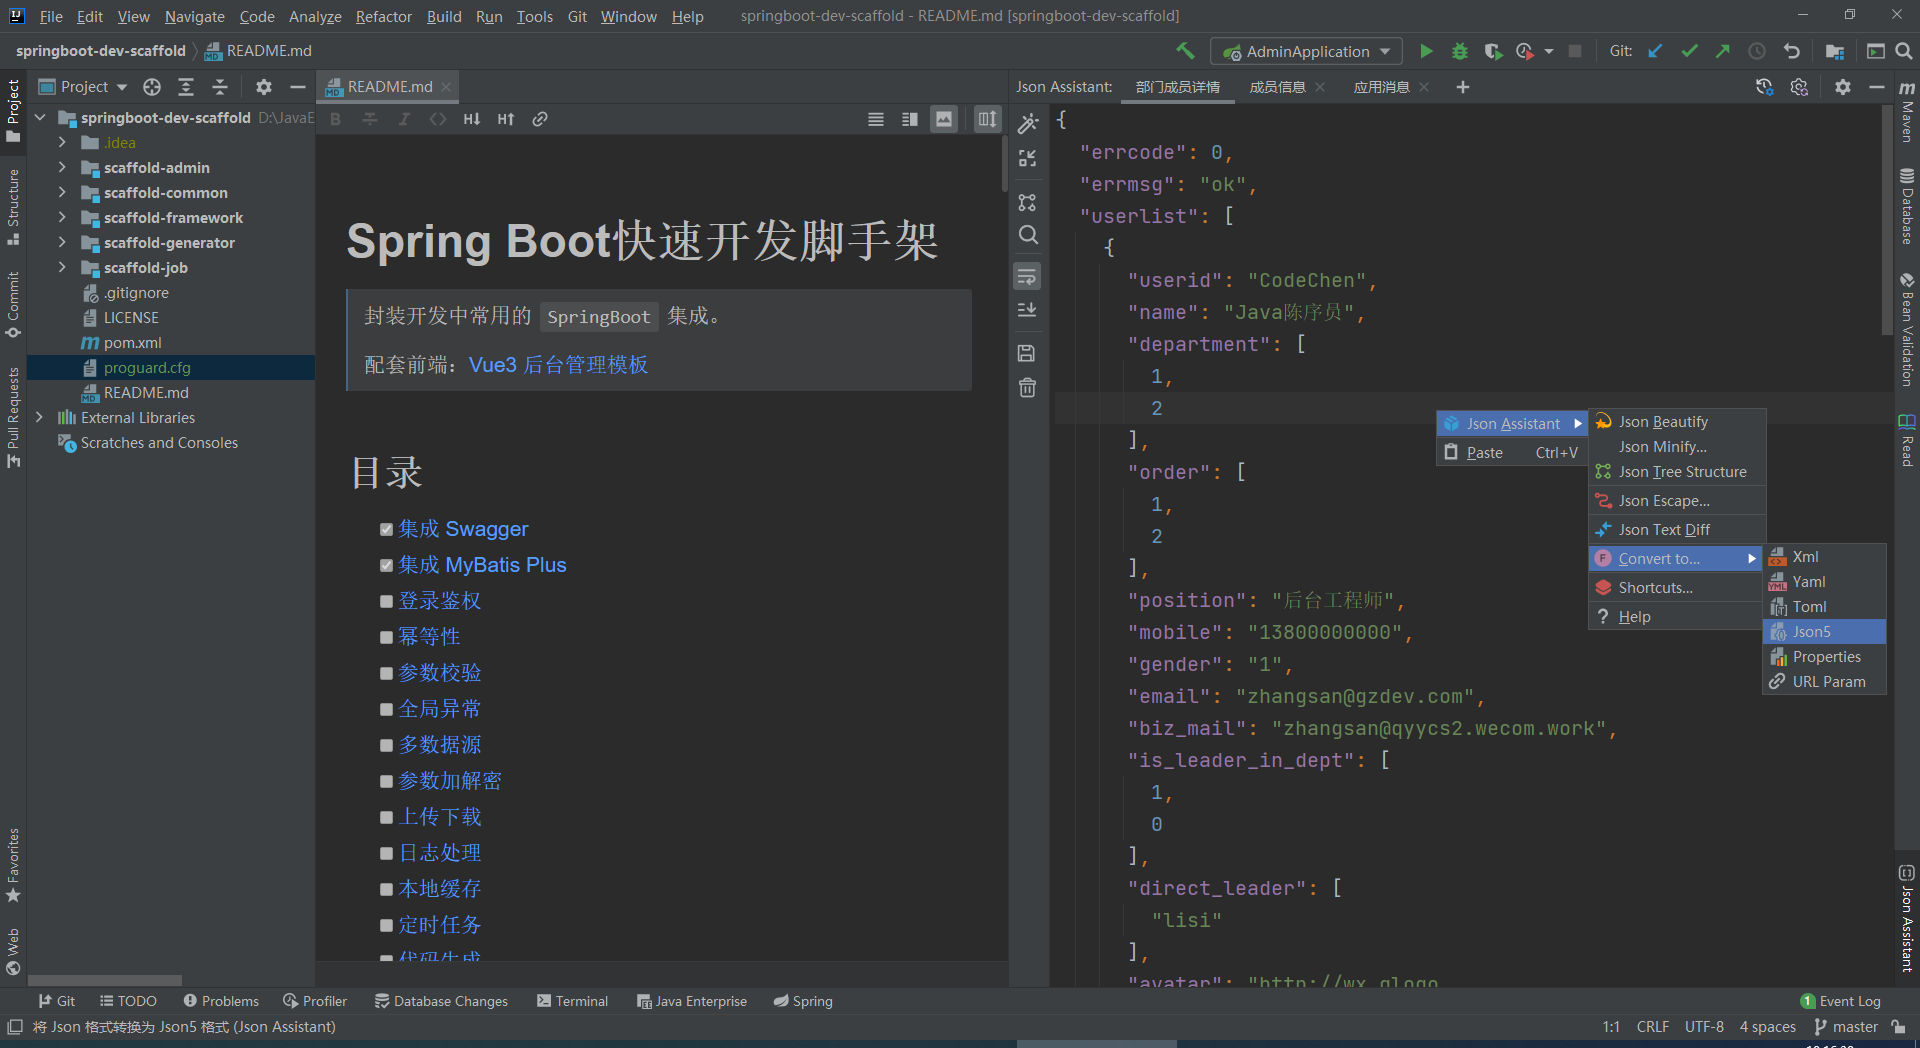Click the insert link icon in markdown toolbar

point(540,119)
